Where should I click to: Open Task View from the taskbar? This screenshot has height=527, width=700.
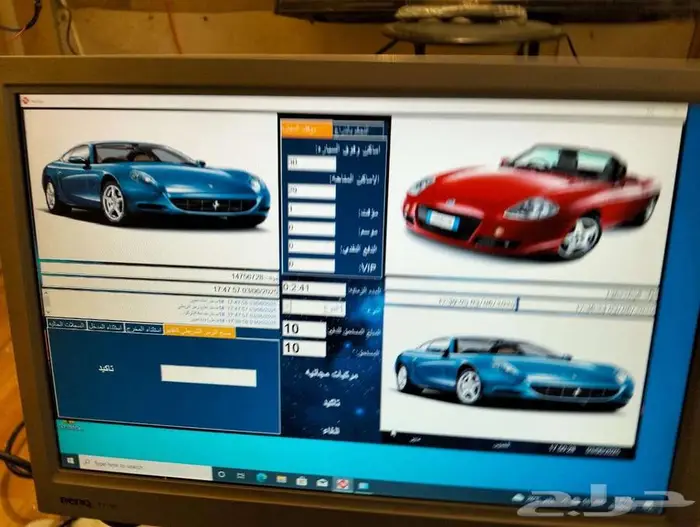(241, 476)
